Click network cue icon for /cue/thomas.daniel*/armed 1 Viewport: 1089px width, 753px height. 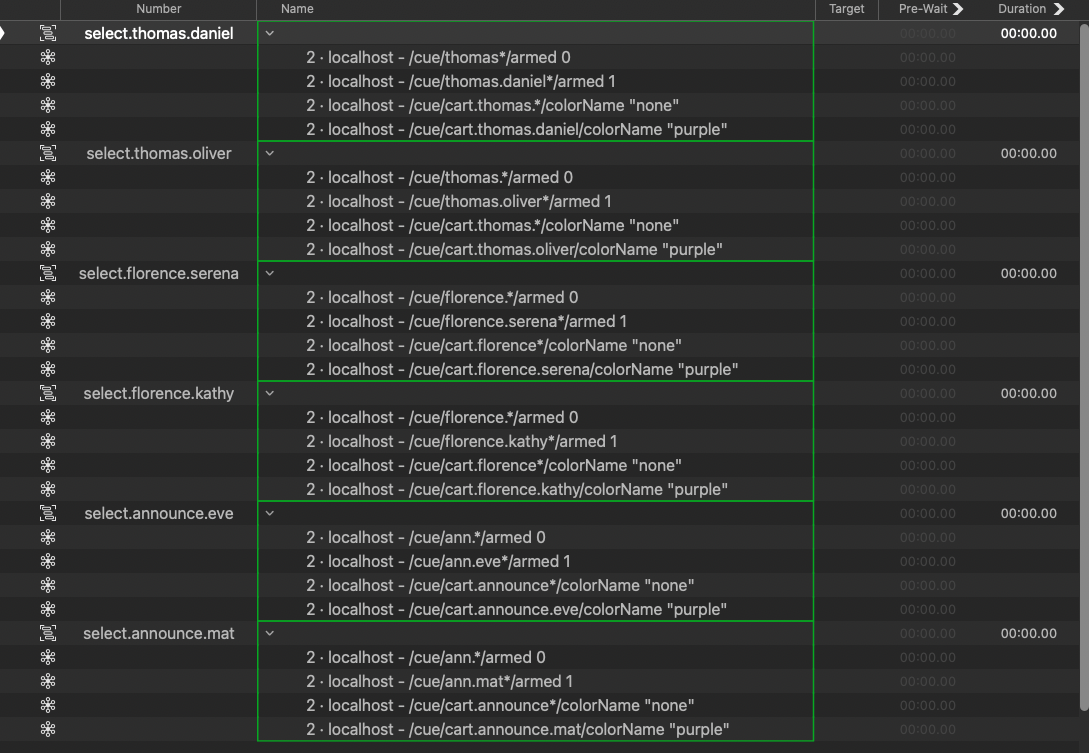click(47, 81)
